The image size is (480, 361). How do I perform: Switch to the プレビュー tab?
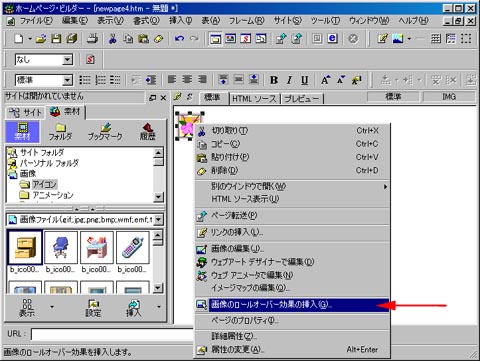tap(302, 99)
